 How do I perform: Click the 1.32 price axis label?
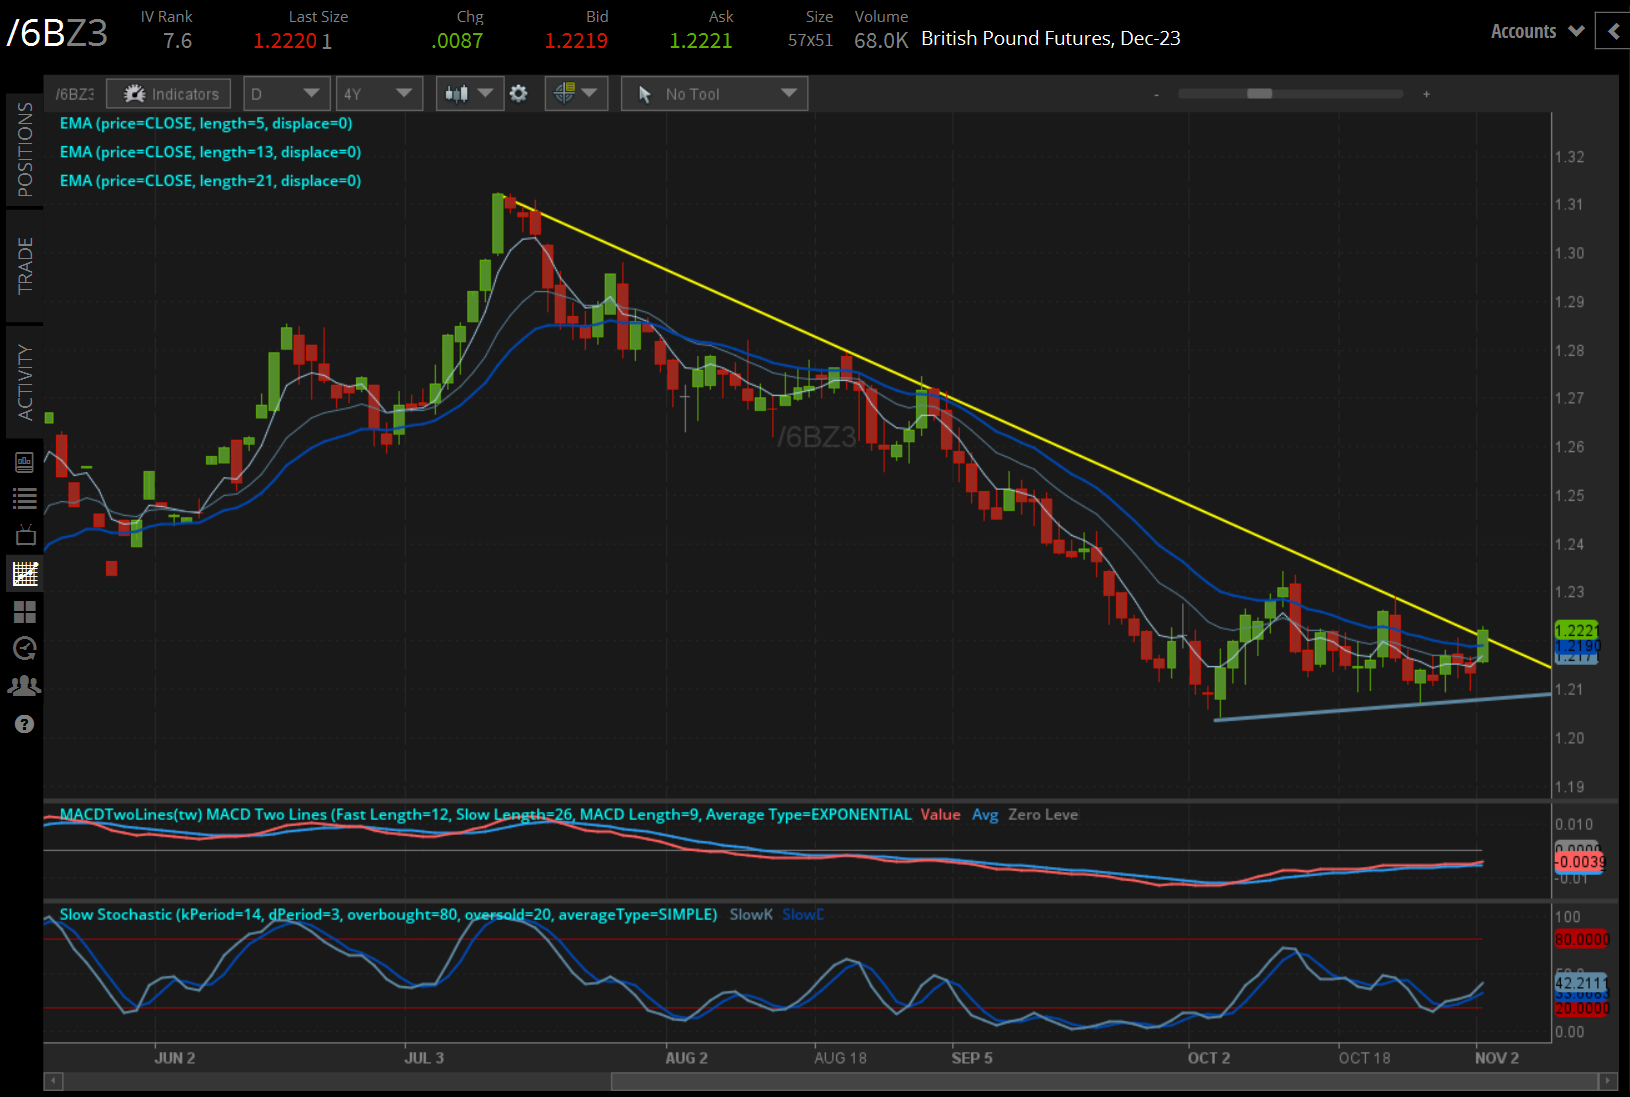(1569, 157)
